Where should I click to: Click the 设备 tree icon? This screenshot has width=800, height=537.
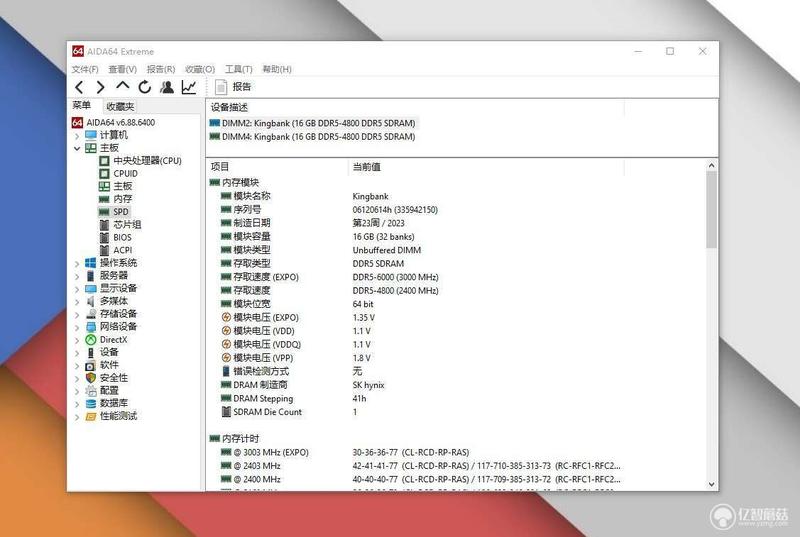91,352
